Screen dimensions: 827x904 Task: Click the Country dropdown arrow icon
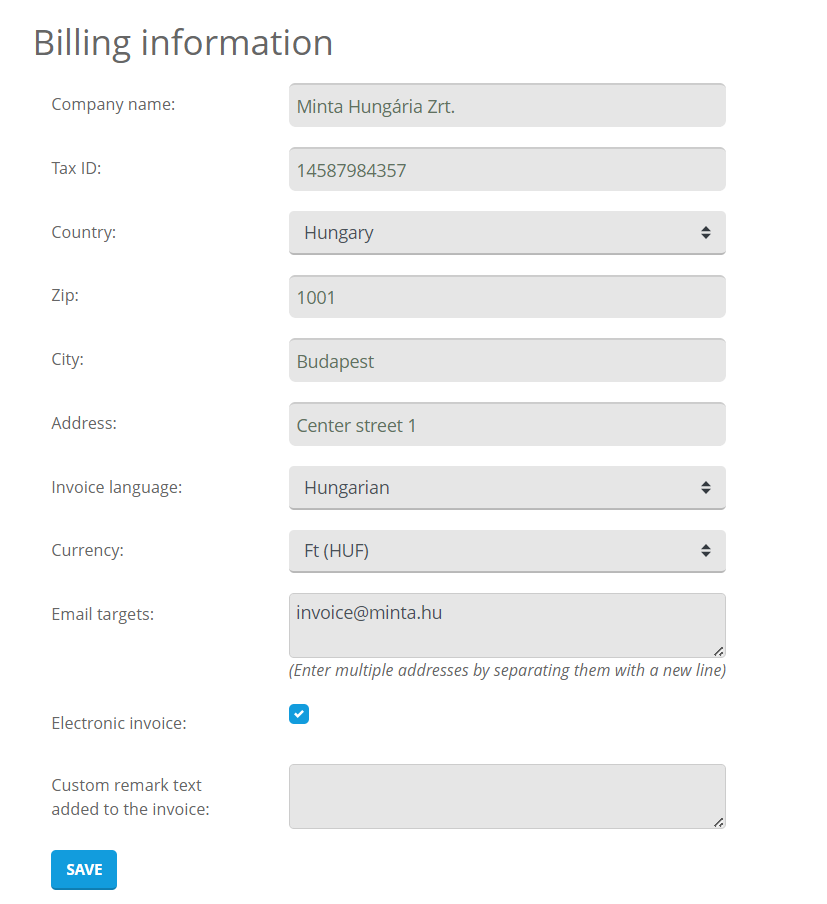coord(706,233)
